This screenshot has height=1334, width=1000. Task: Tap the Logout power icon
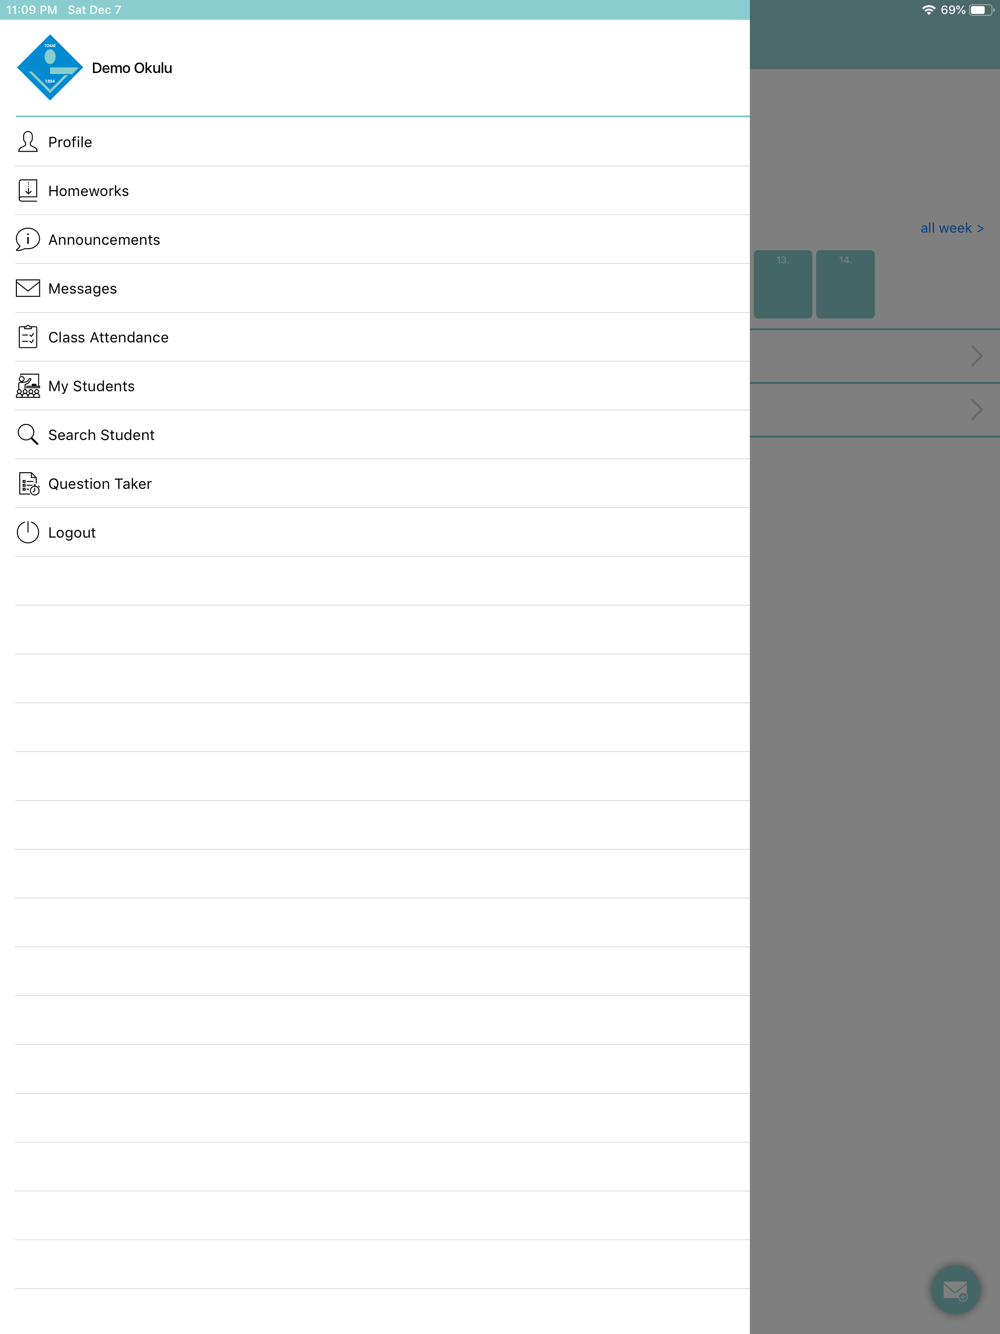click(x=28, y=532)
